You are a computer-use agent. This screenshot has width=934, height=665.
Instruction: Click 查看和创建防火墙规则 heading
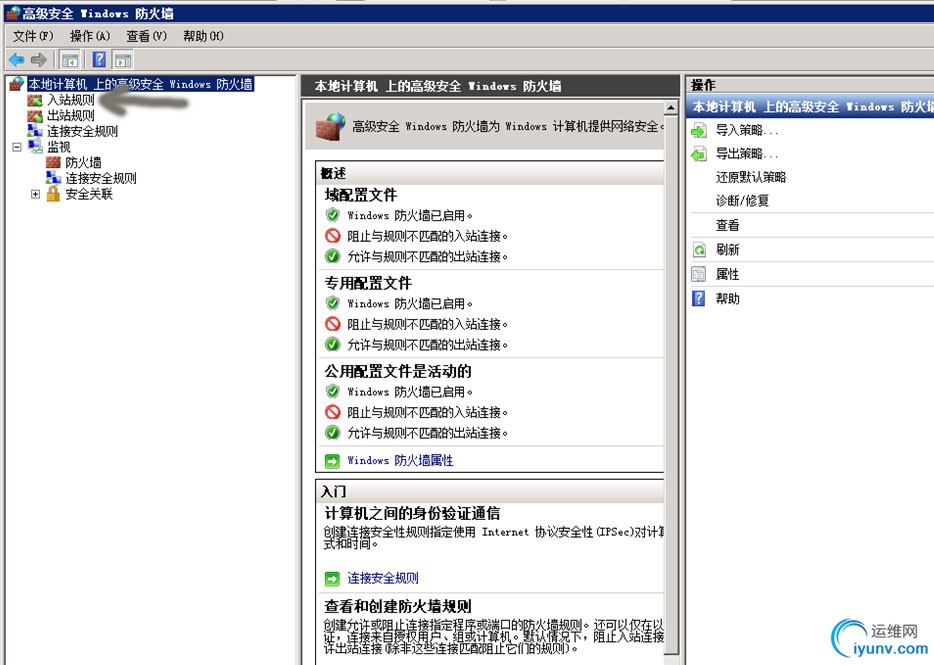pyautogui.click(x=397, y=606)
